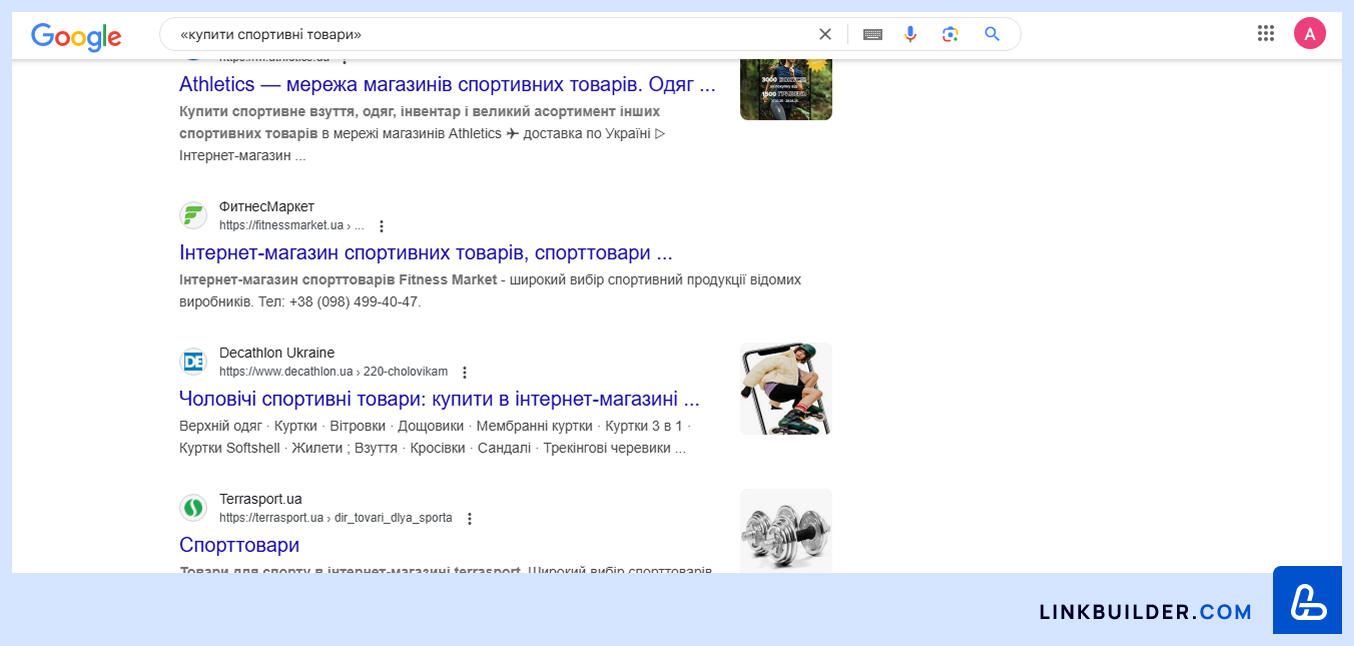Open Terrasport dumbbells thumbnail
This screenshot has height=646, width=1354.
[786, 531]
